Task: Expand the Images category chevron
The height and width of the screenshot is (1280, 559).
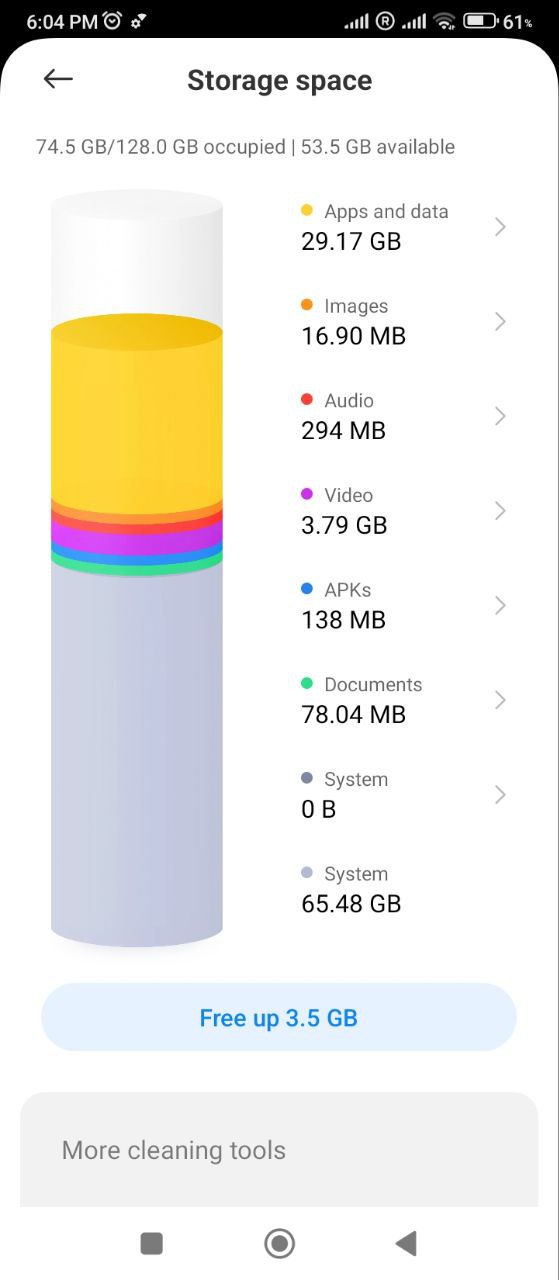Action: [500, 322]
